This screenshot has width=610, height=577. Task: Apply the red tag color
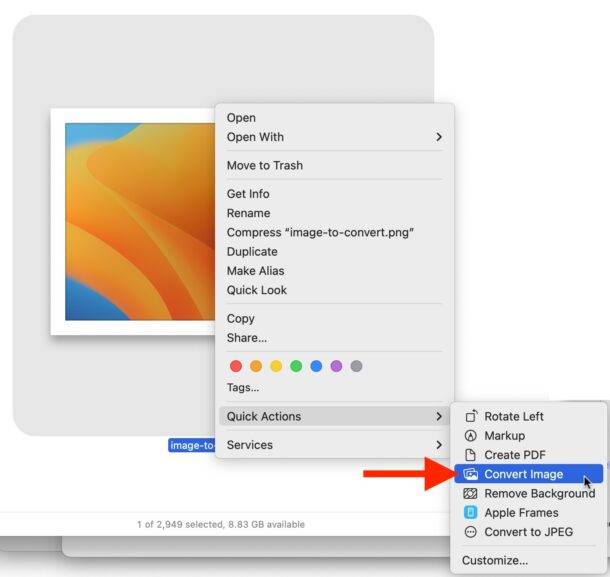236,366
